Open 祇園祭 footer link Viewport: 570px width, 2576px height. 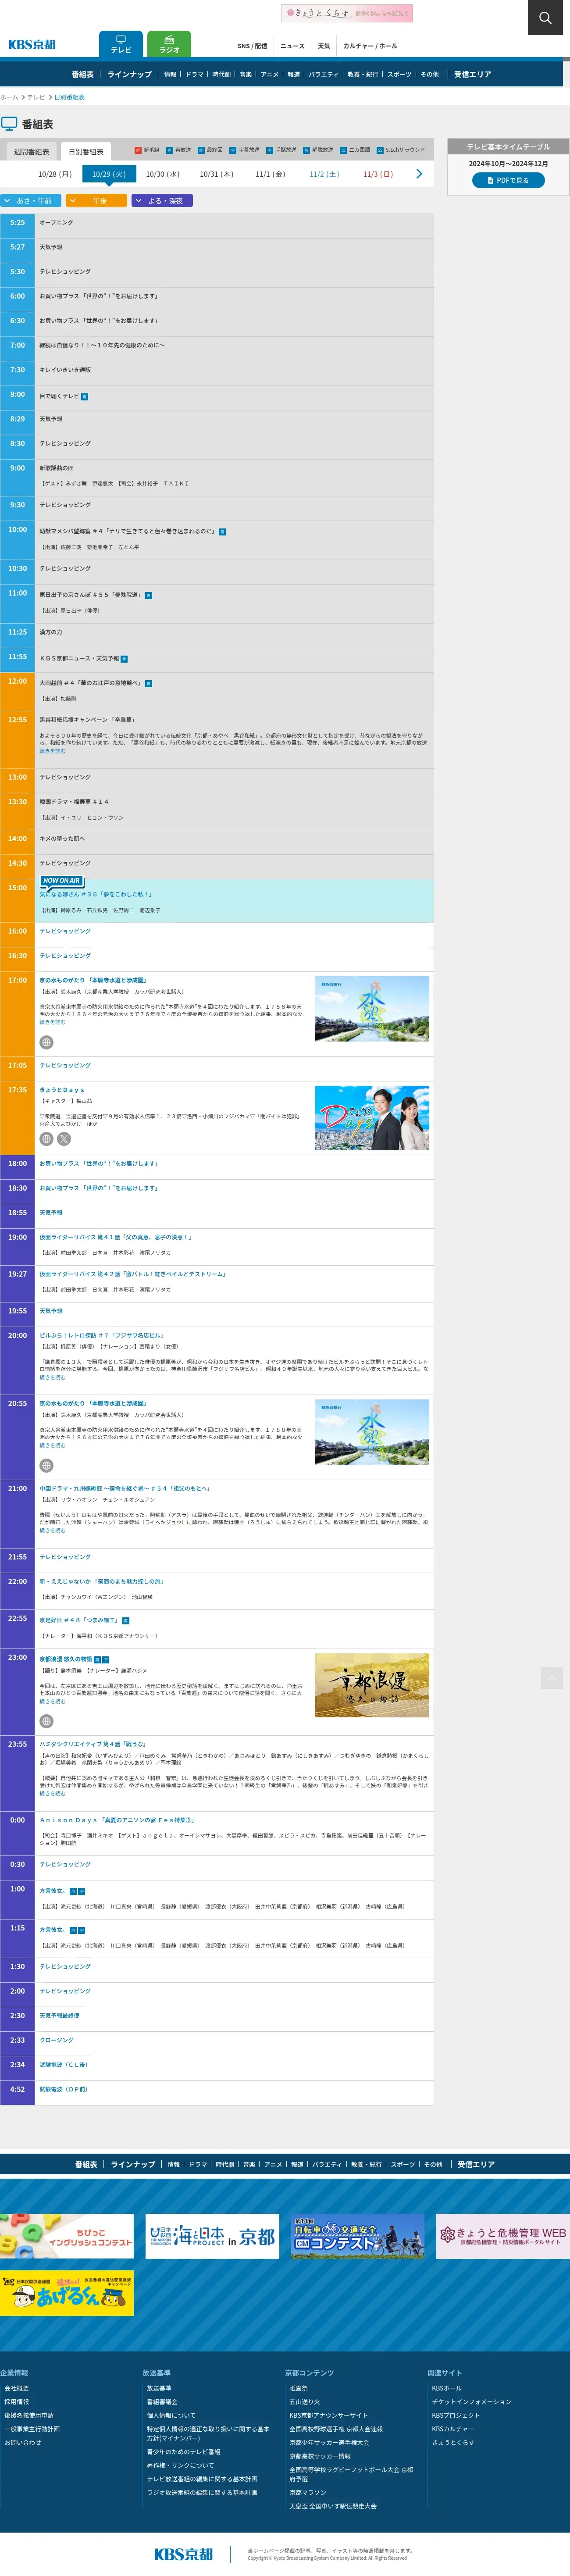(x=299, y=2388)
